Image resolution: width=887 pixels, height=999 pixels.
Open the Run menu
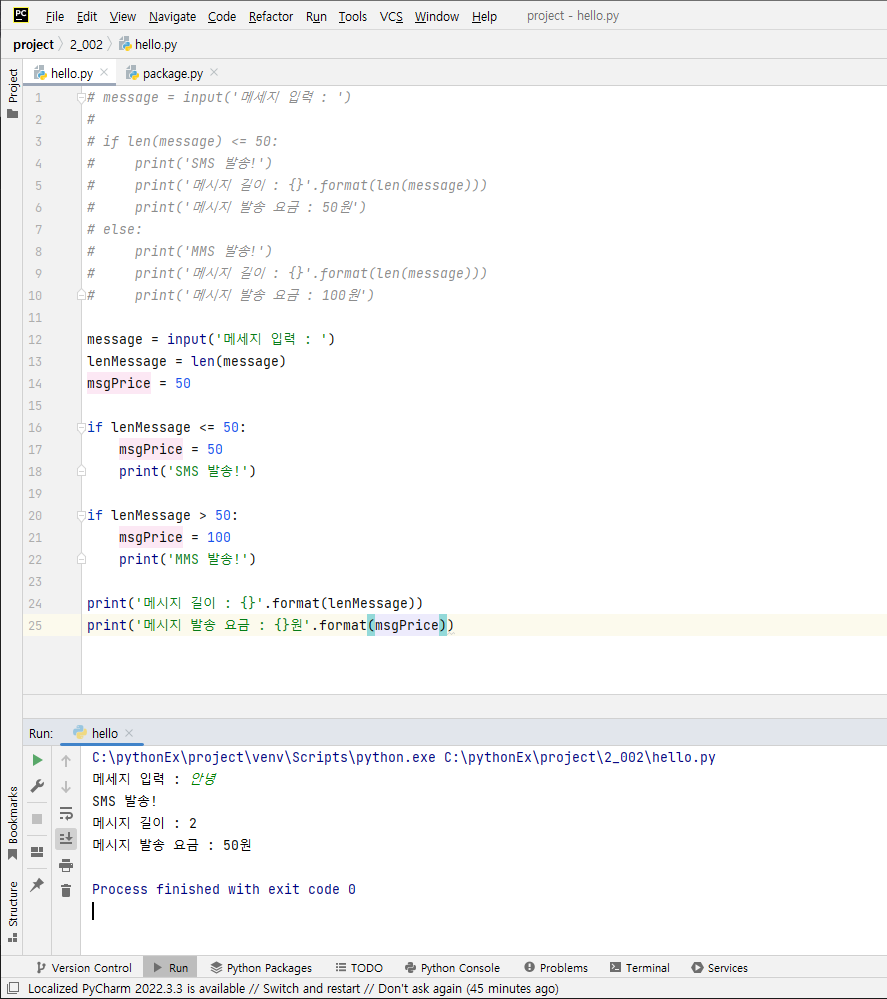point(316,17)
